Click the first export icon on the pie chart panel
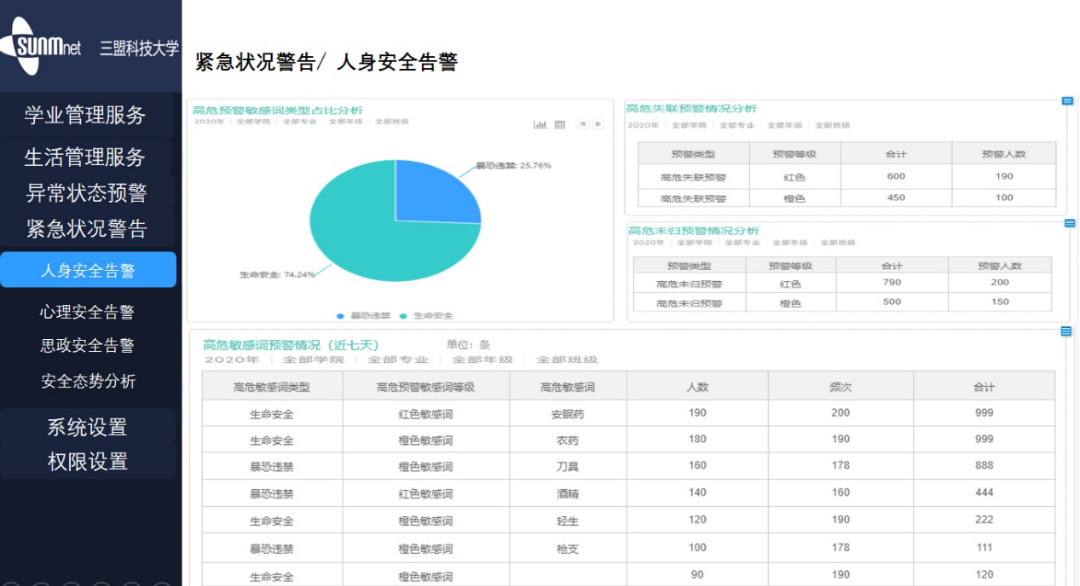 tap(583, 125)
